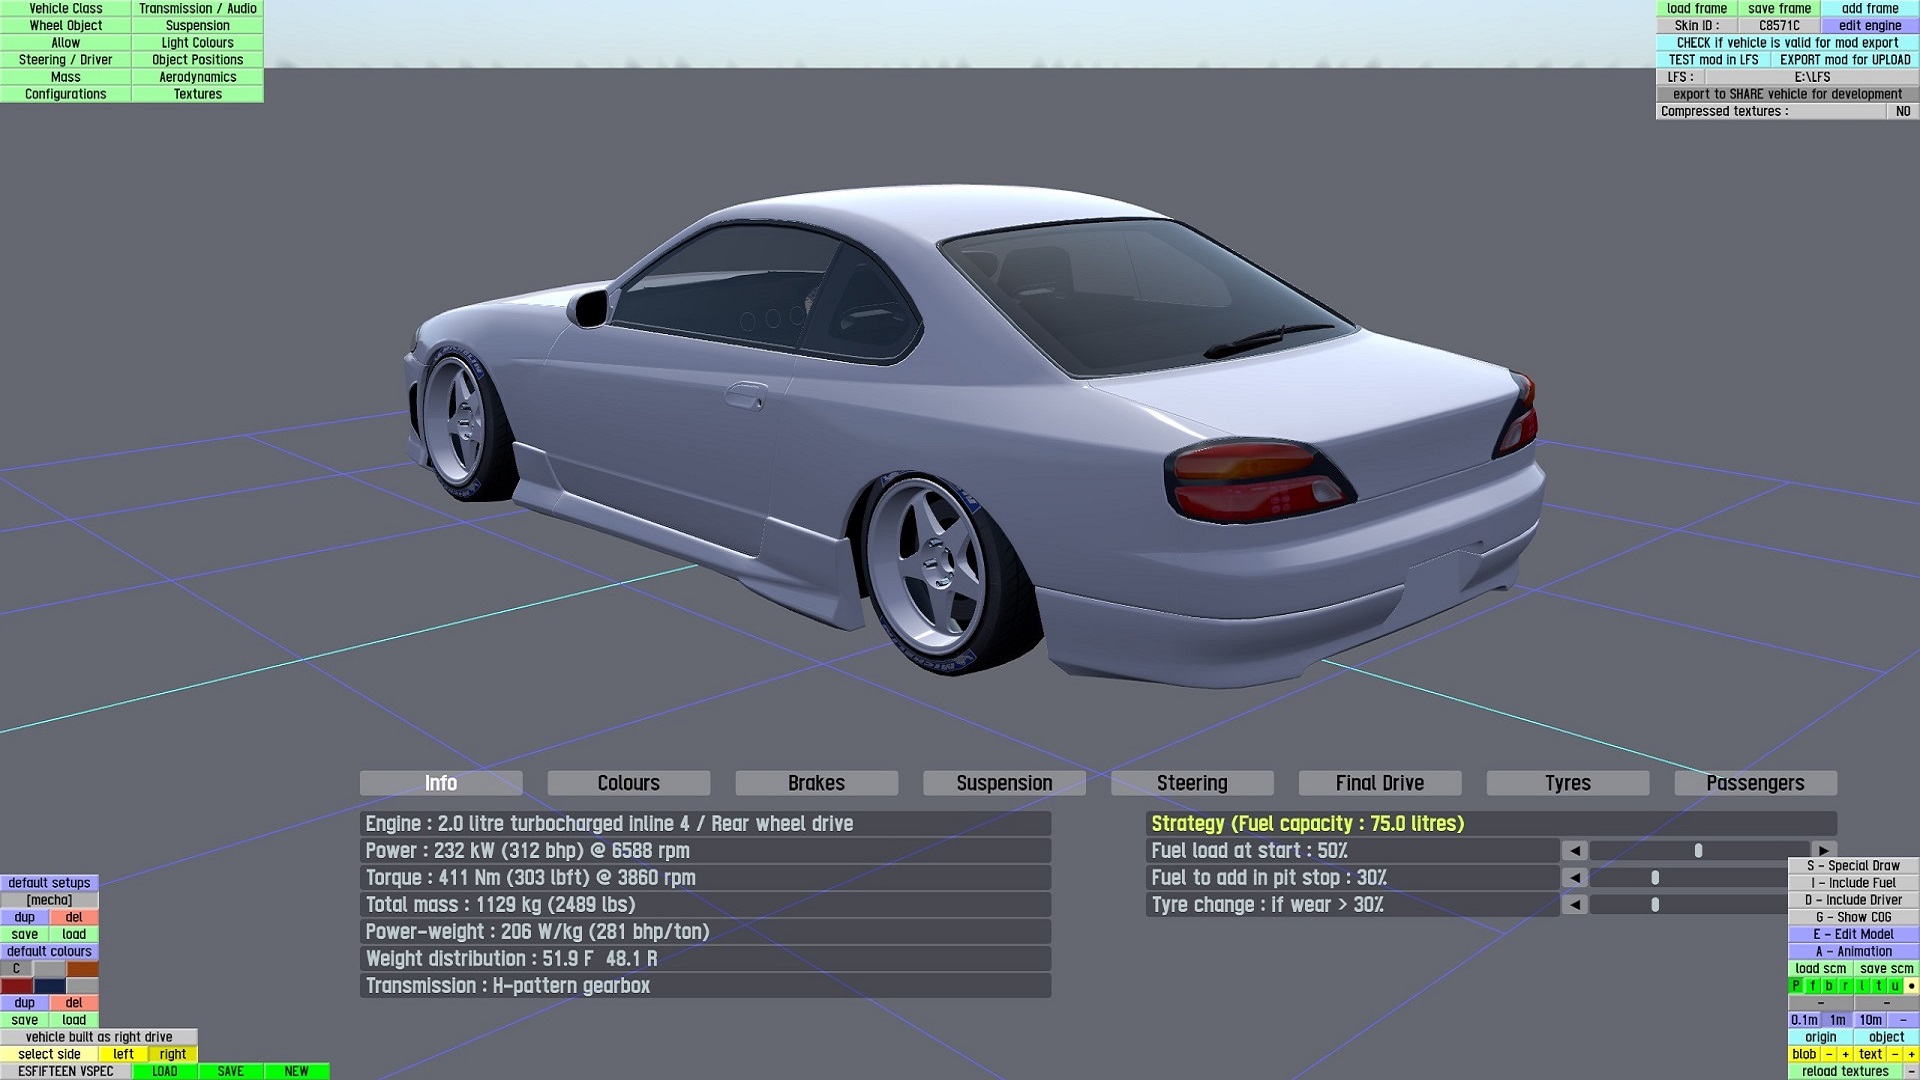The image size is (1920, 1080).
Task: Select the dark red colour swatch
Action: click(17, 986)
